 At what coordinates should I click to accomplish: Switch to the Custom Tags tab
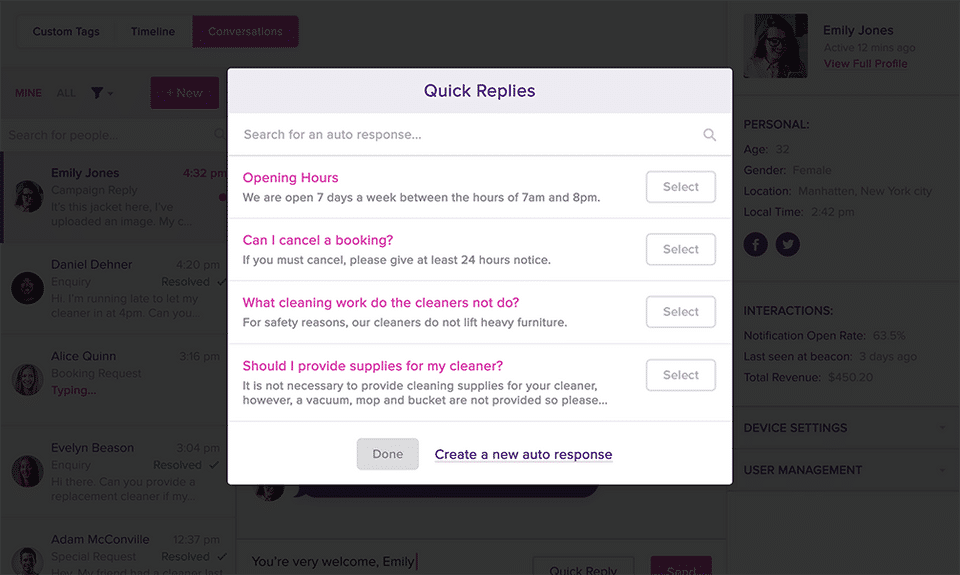point(66,32)
